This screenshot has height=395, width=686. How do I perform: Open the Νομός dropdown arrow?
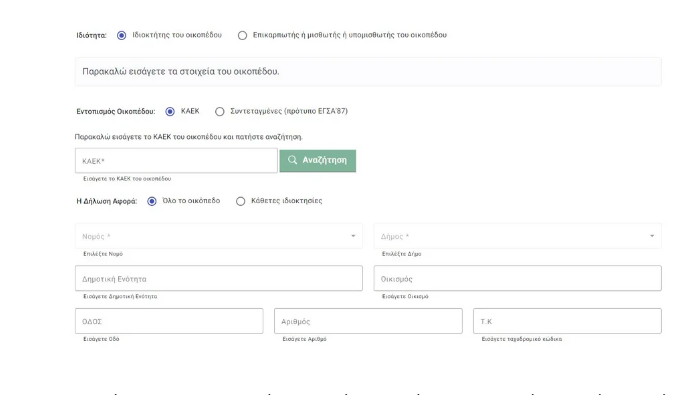353,236
